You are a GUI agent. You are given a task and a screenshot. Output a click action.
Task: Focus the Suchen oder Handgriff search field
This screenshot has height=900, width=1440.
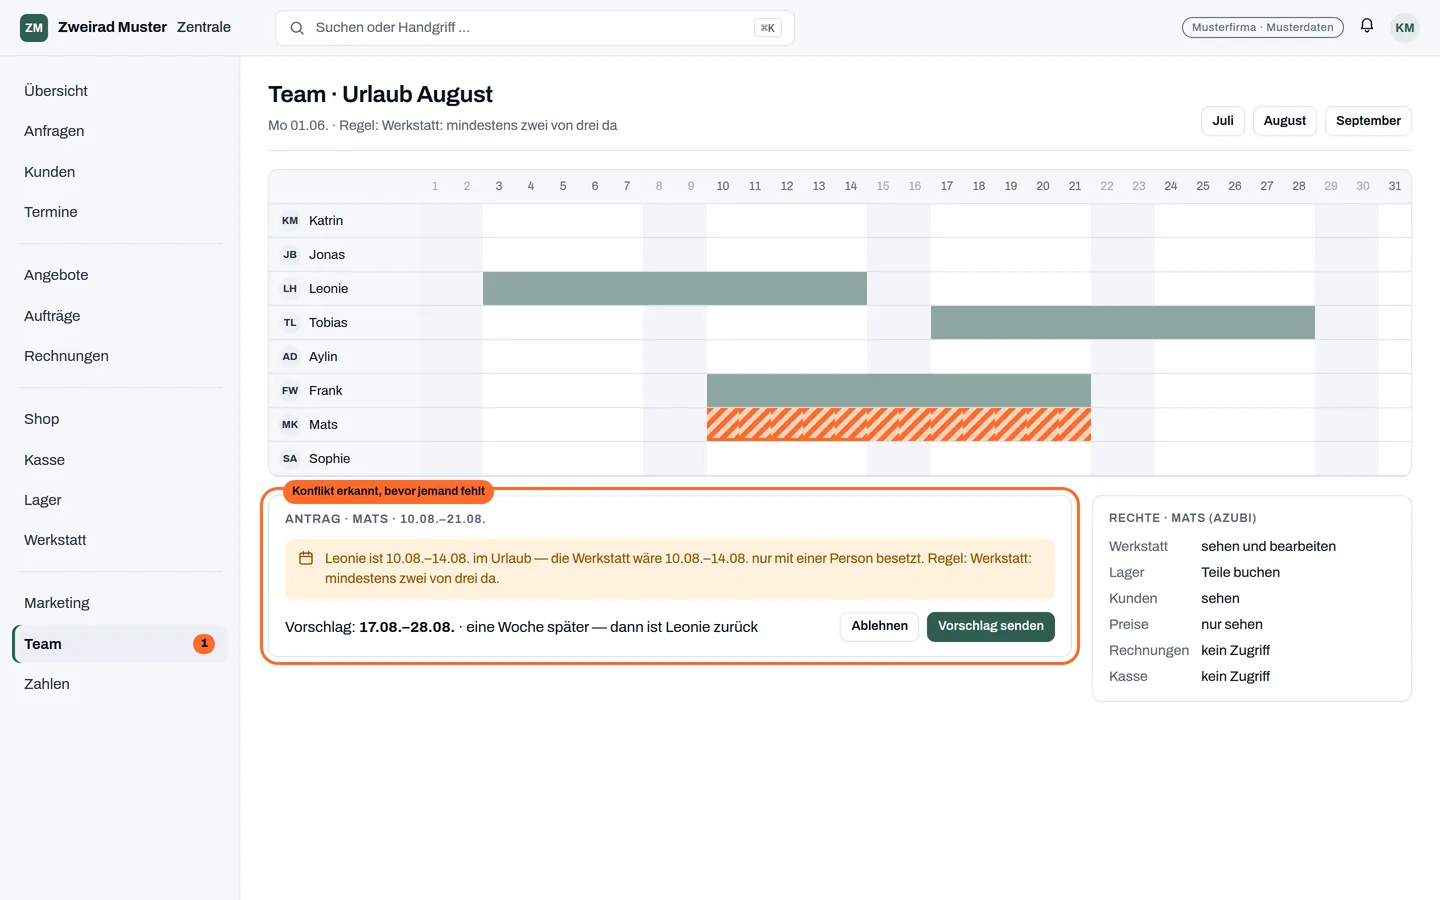click(535, 28)
